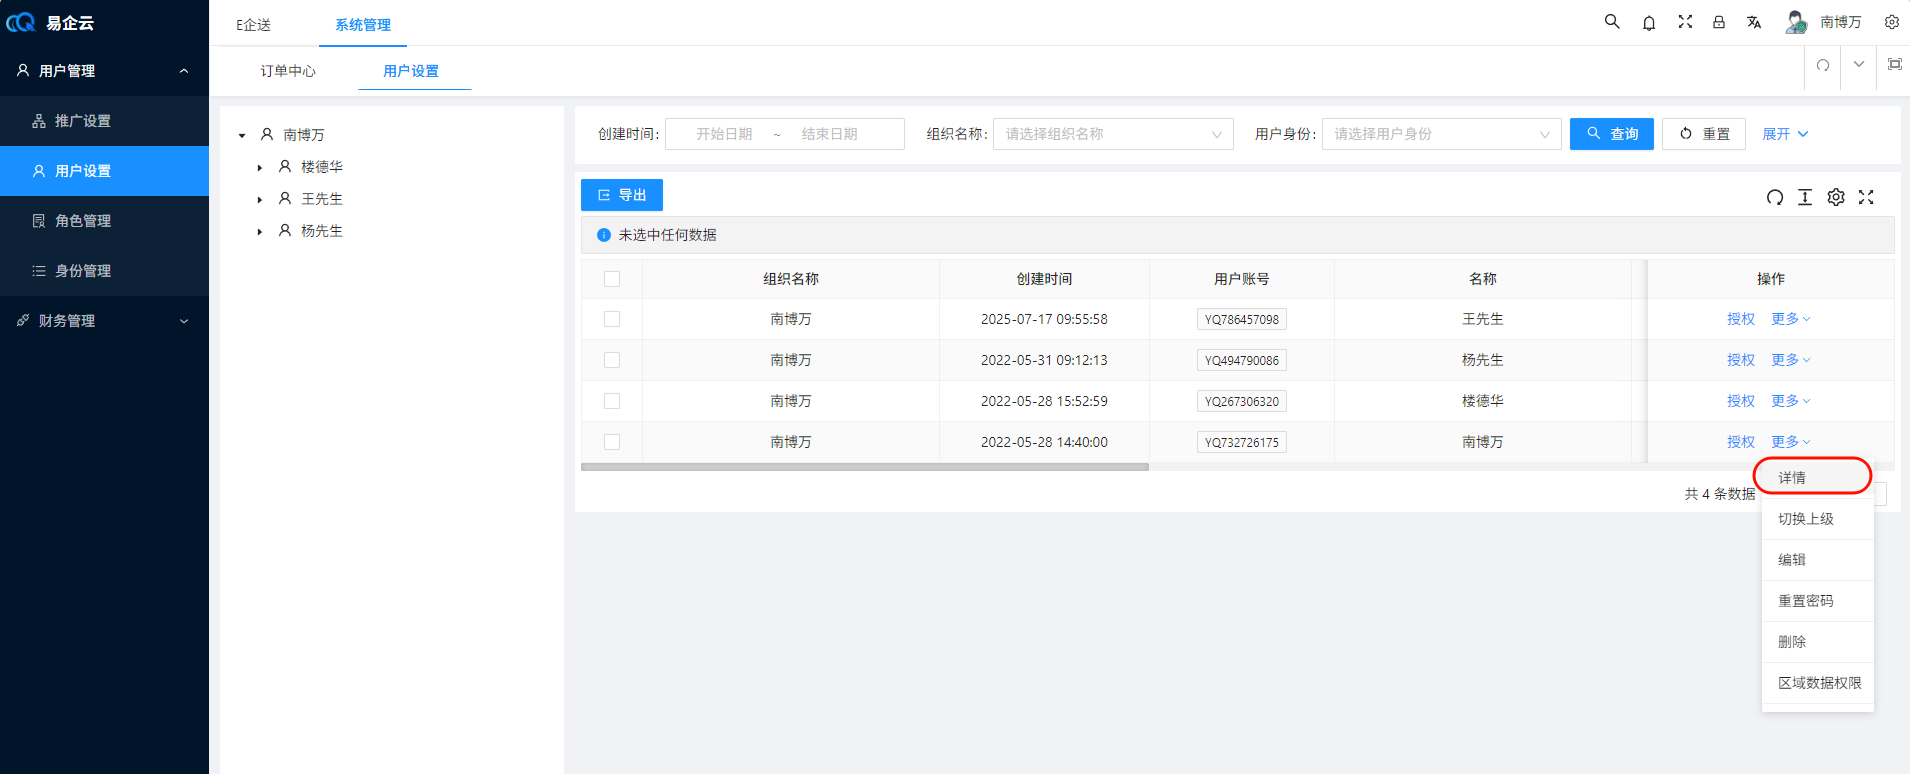1910x774 pixels.
Task: Open the 组织名称 dropdown
Action: pyautogui.click(x=1112, y=134)
